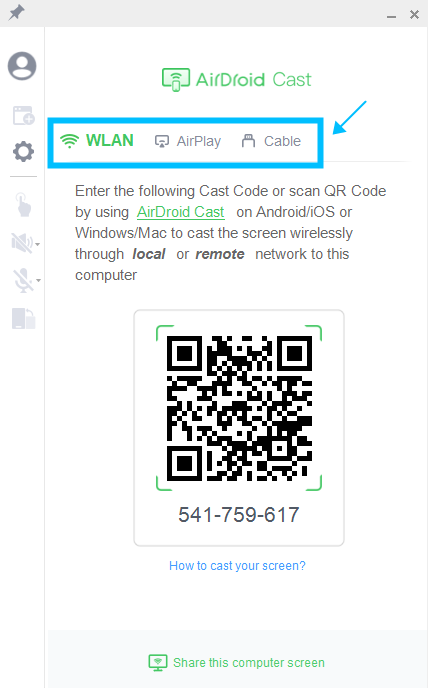Click the pin window icon

16,12
